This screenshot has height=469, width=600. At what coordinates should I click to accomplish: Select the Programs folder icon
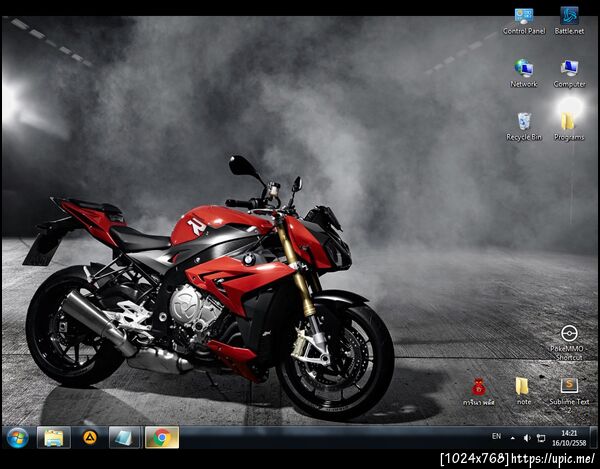click(569, 127)
